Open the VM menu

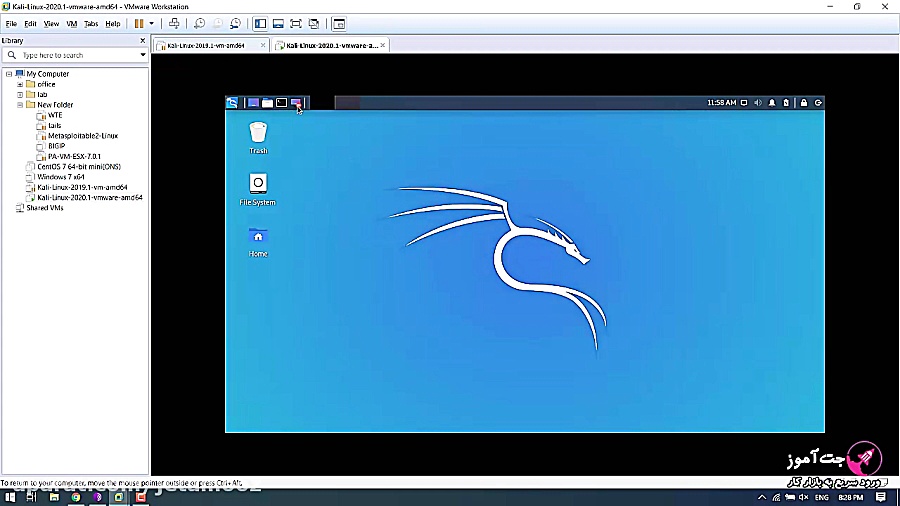click(x=72, y=24)
